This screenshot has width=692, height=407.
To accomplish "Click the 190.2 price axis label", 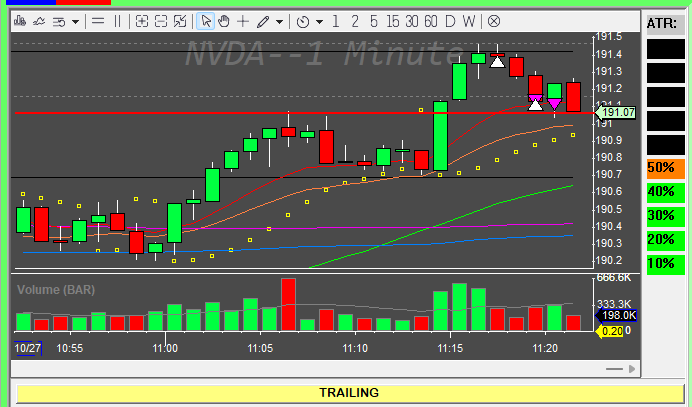I will point(609,260).
